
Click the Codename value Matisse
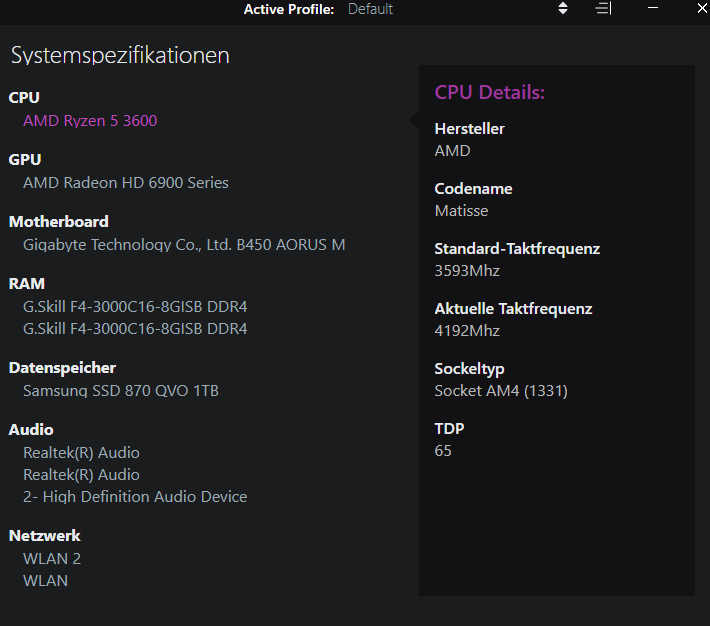(461, 211)
